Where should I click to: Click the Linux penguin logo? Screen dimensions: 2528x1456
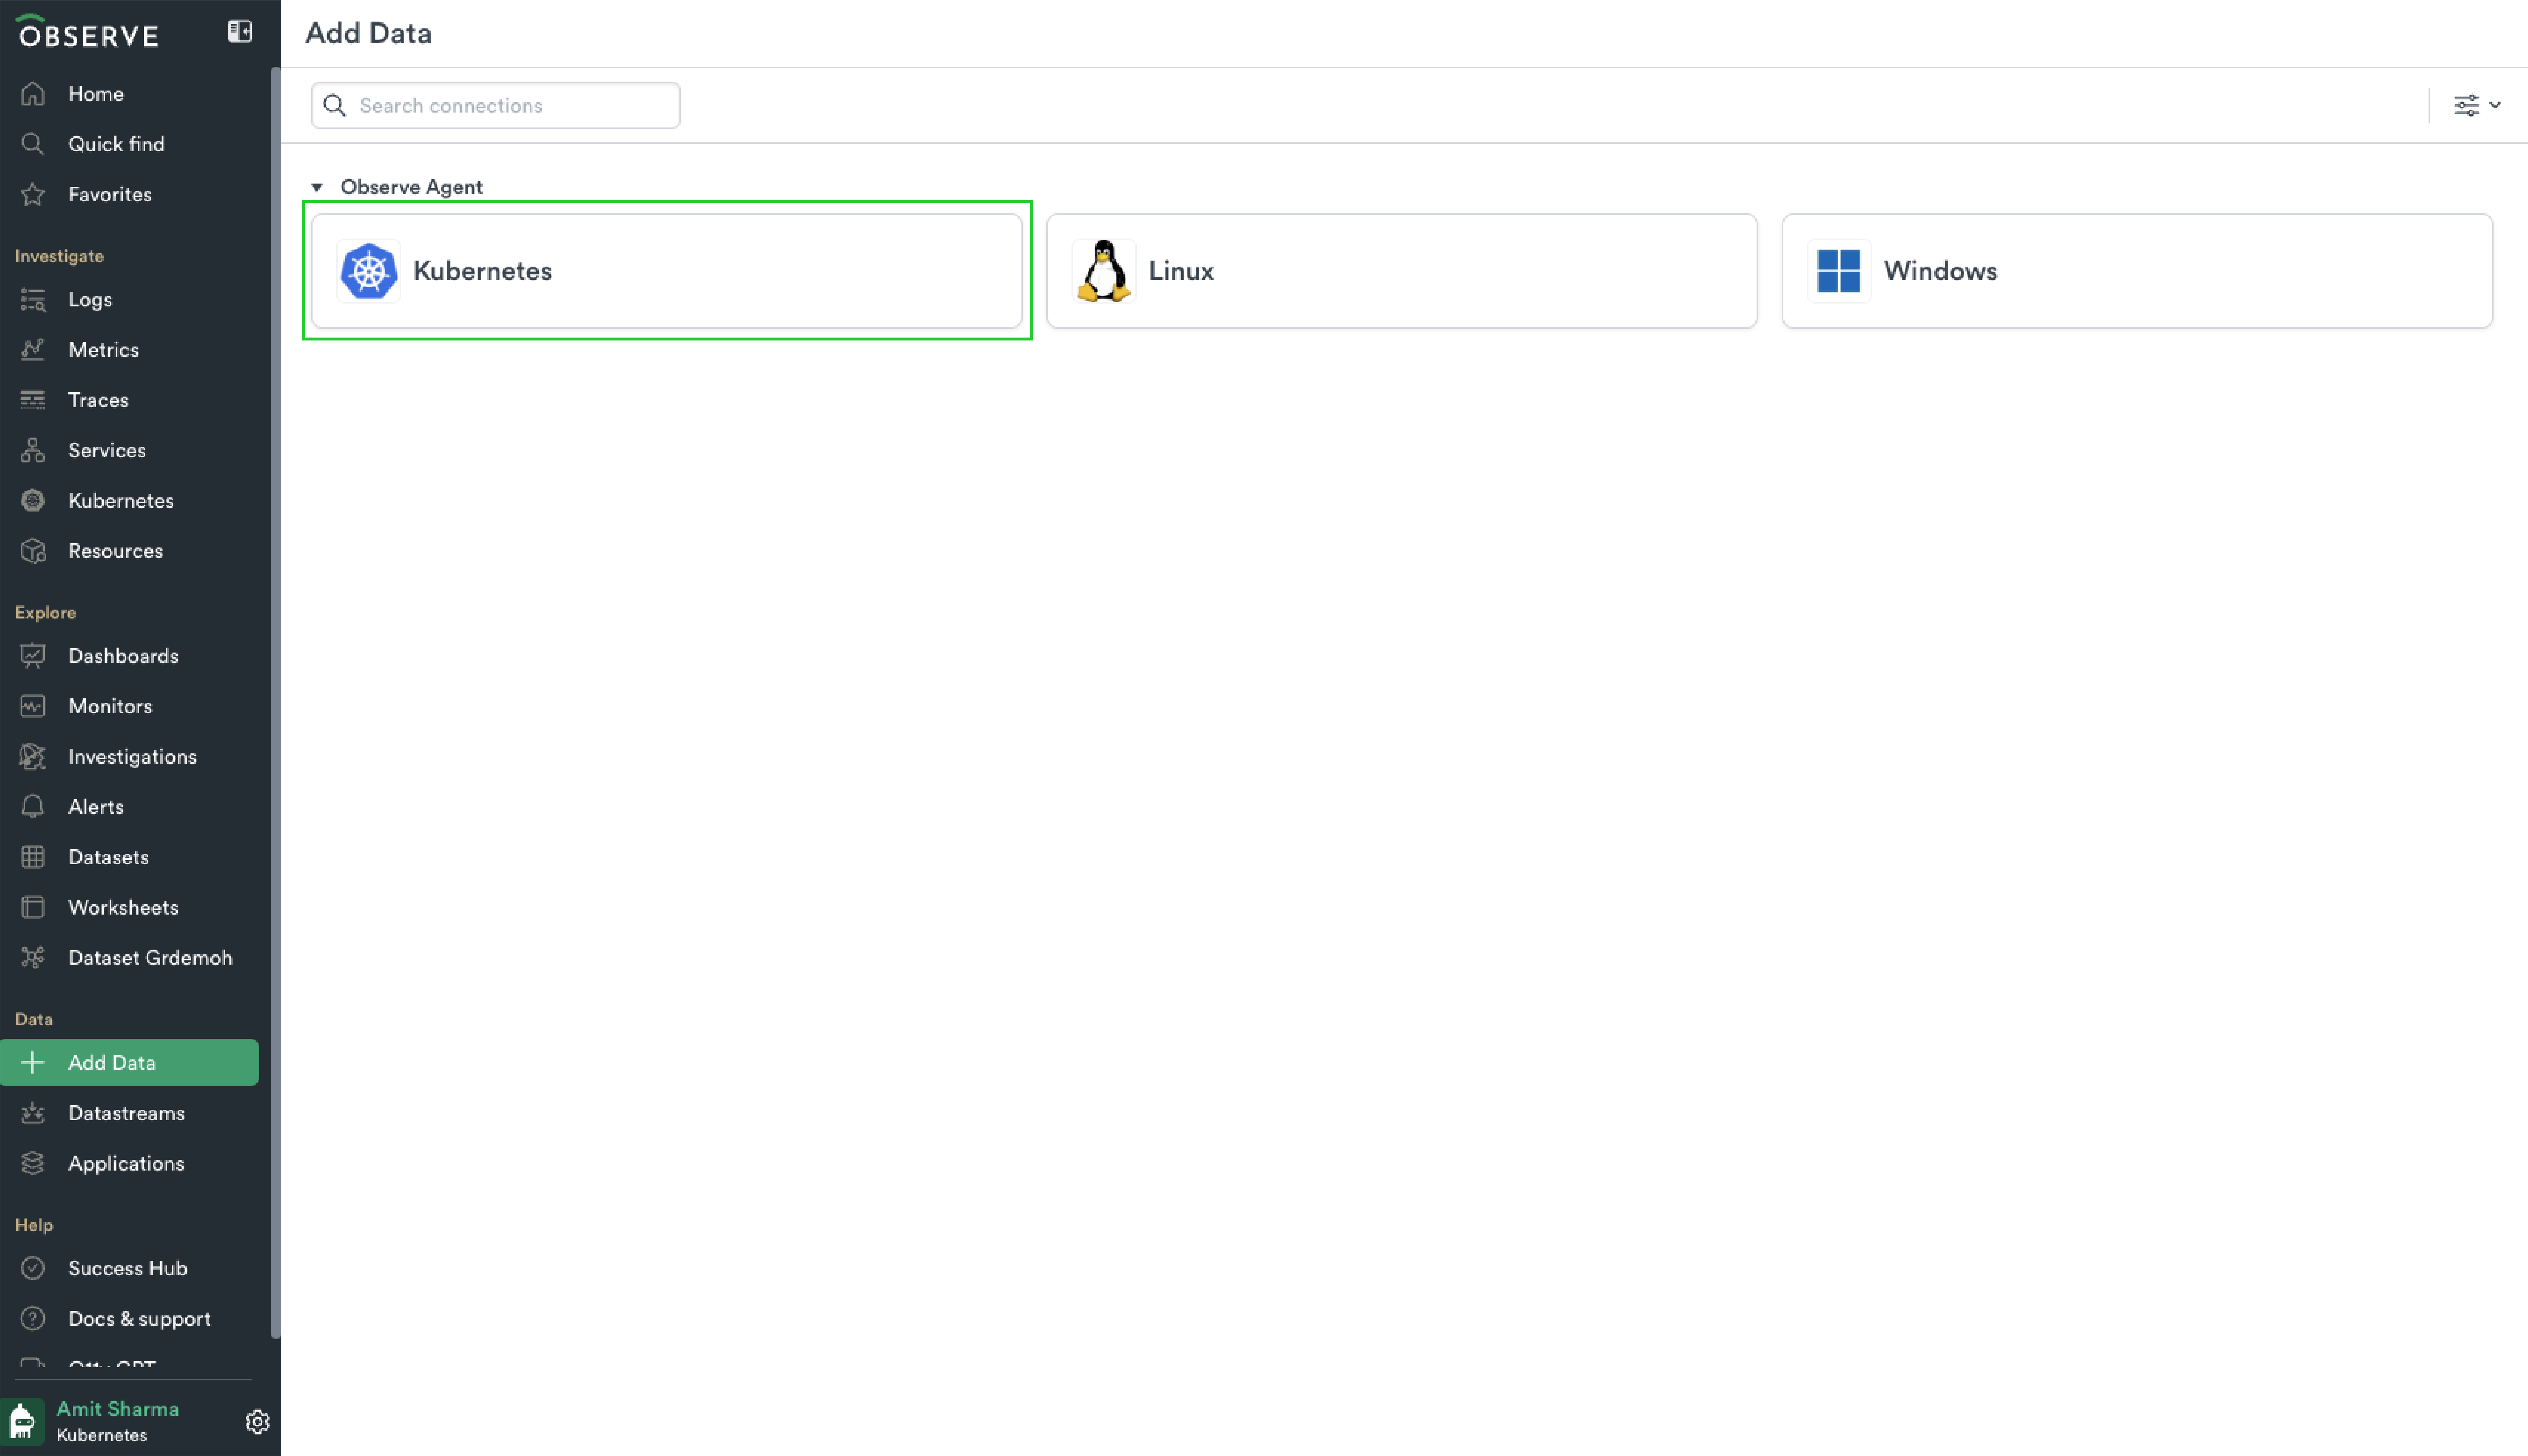(x=1104, y=271)
